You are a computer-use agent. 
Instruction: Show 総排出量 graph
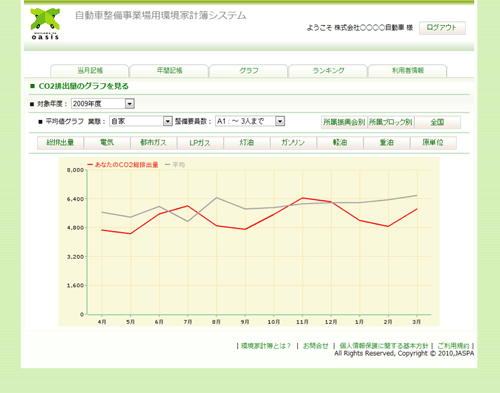coord(60,143)
